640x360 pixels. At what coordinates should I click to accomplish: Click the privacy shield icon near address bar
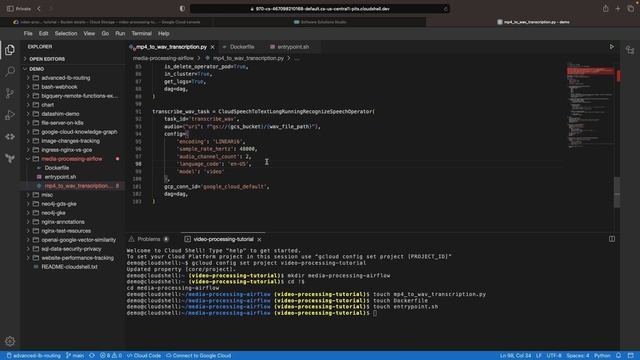point(182,9)
